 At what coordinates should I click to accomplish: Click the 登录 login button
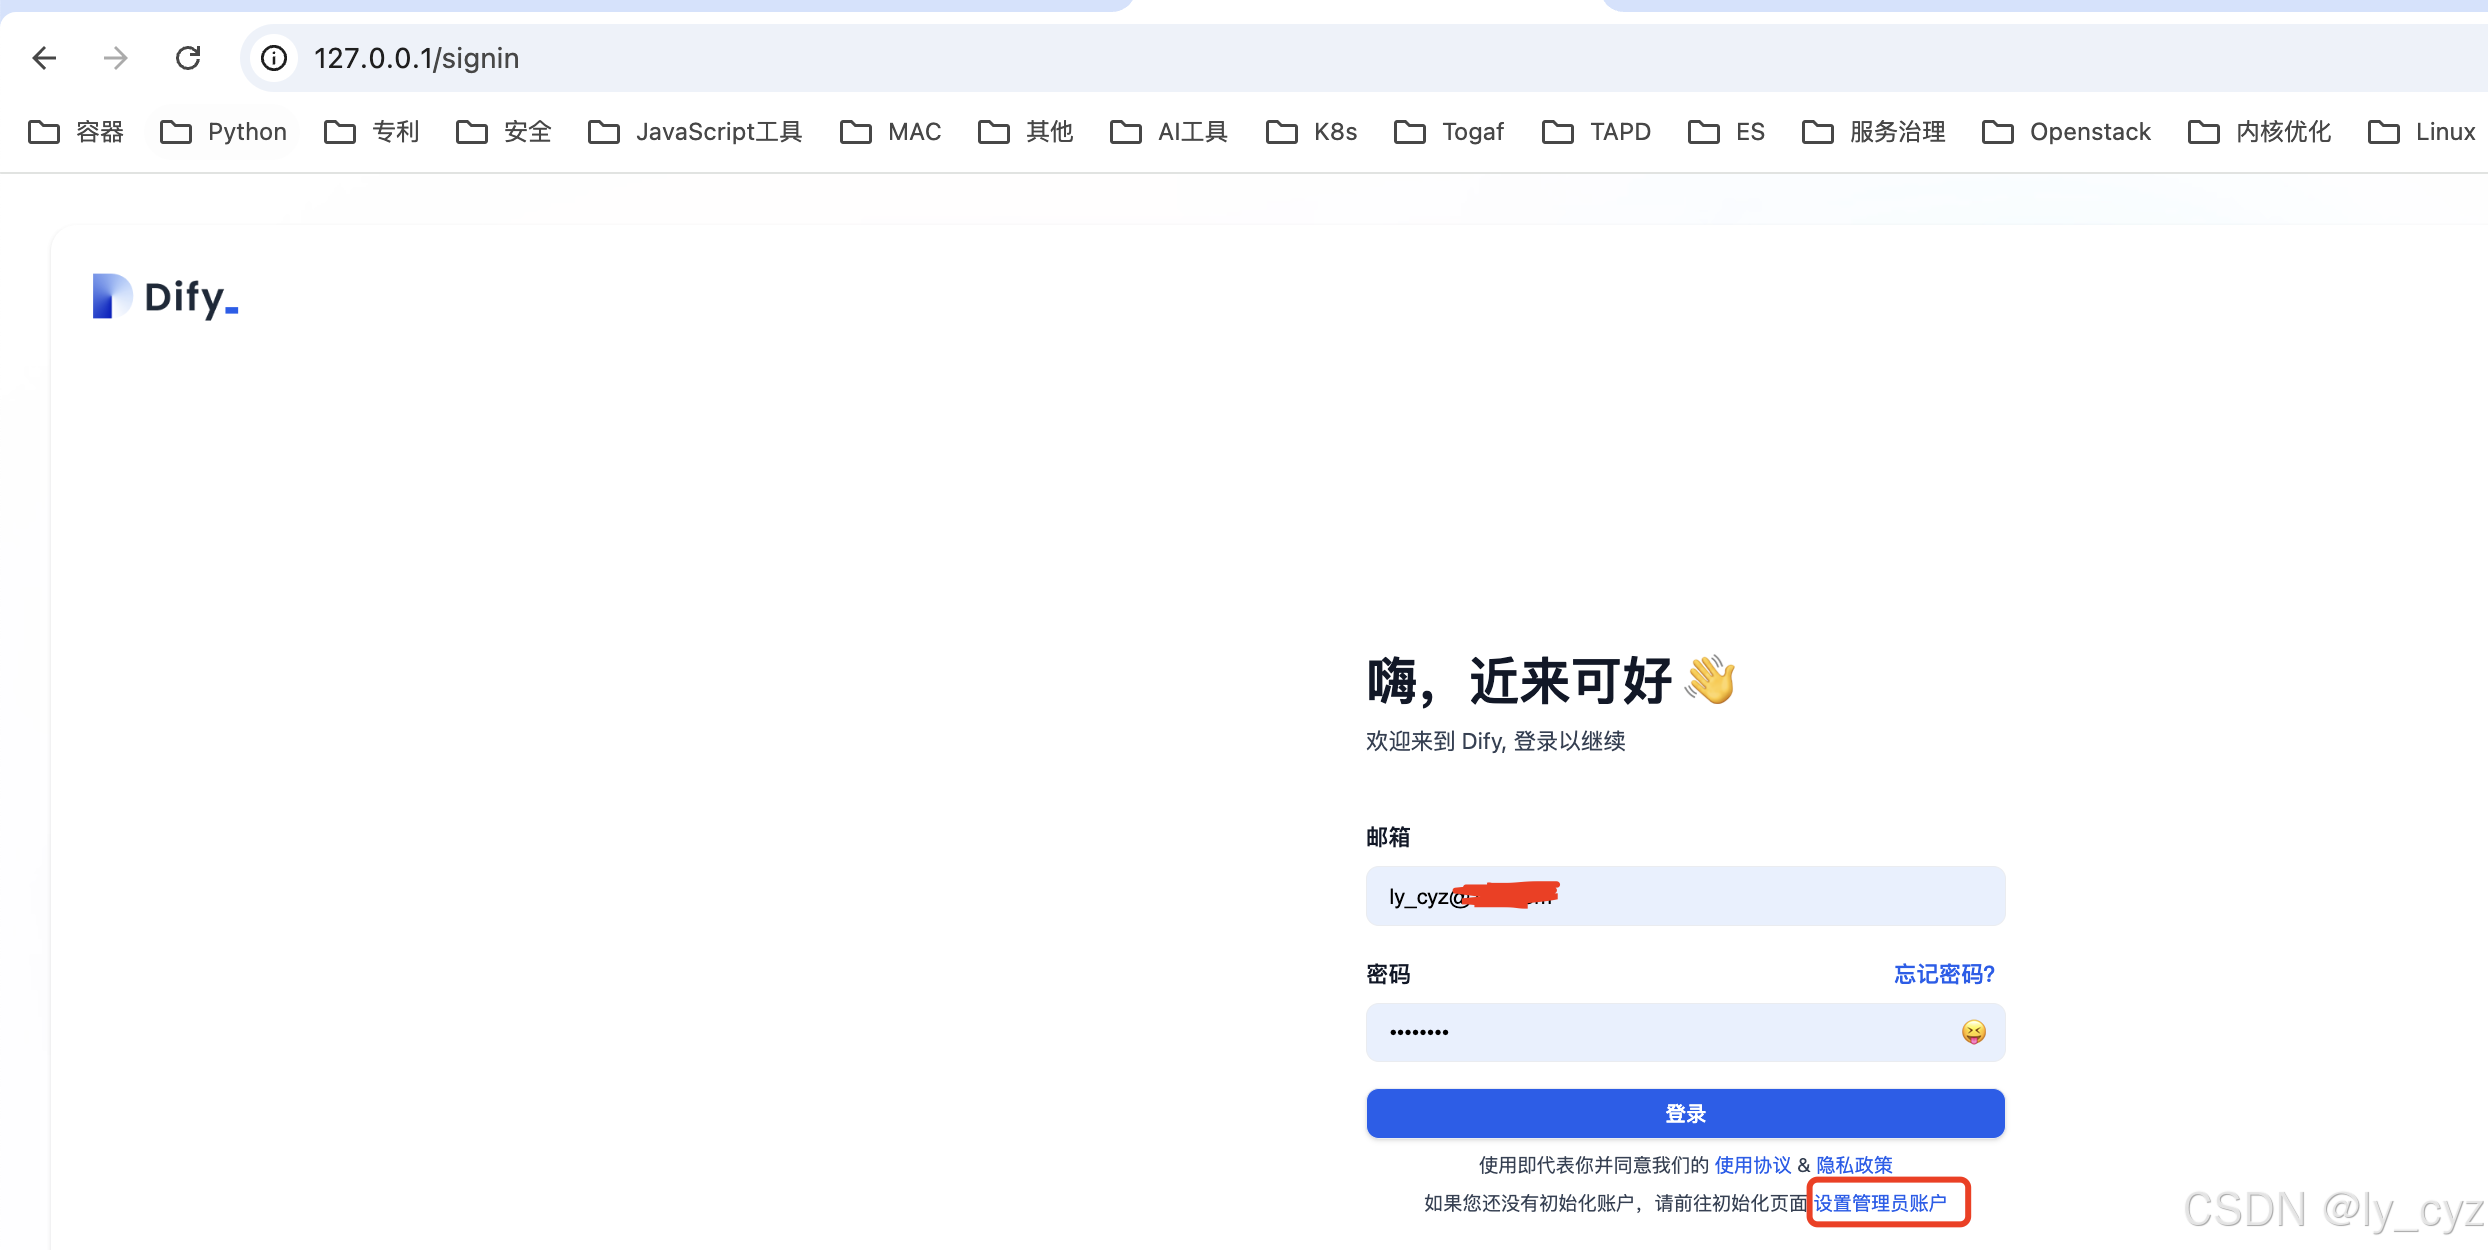(x=1685, y=1113)
